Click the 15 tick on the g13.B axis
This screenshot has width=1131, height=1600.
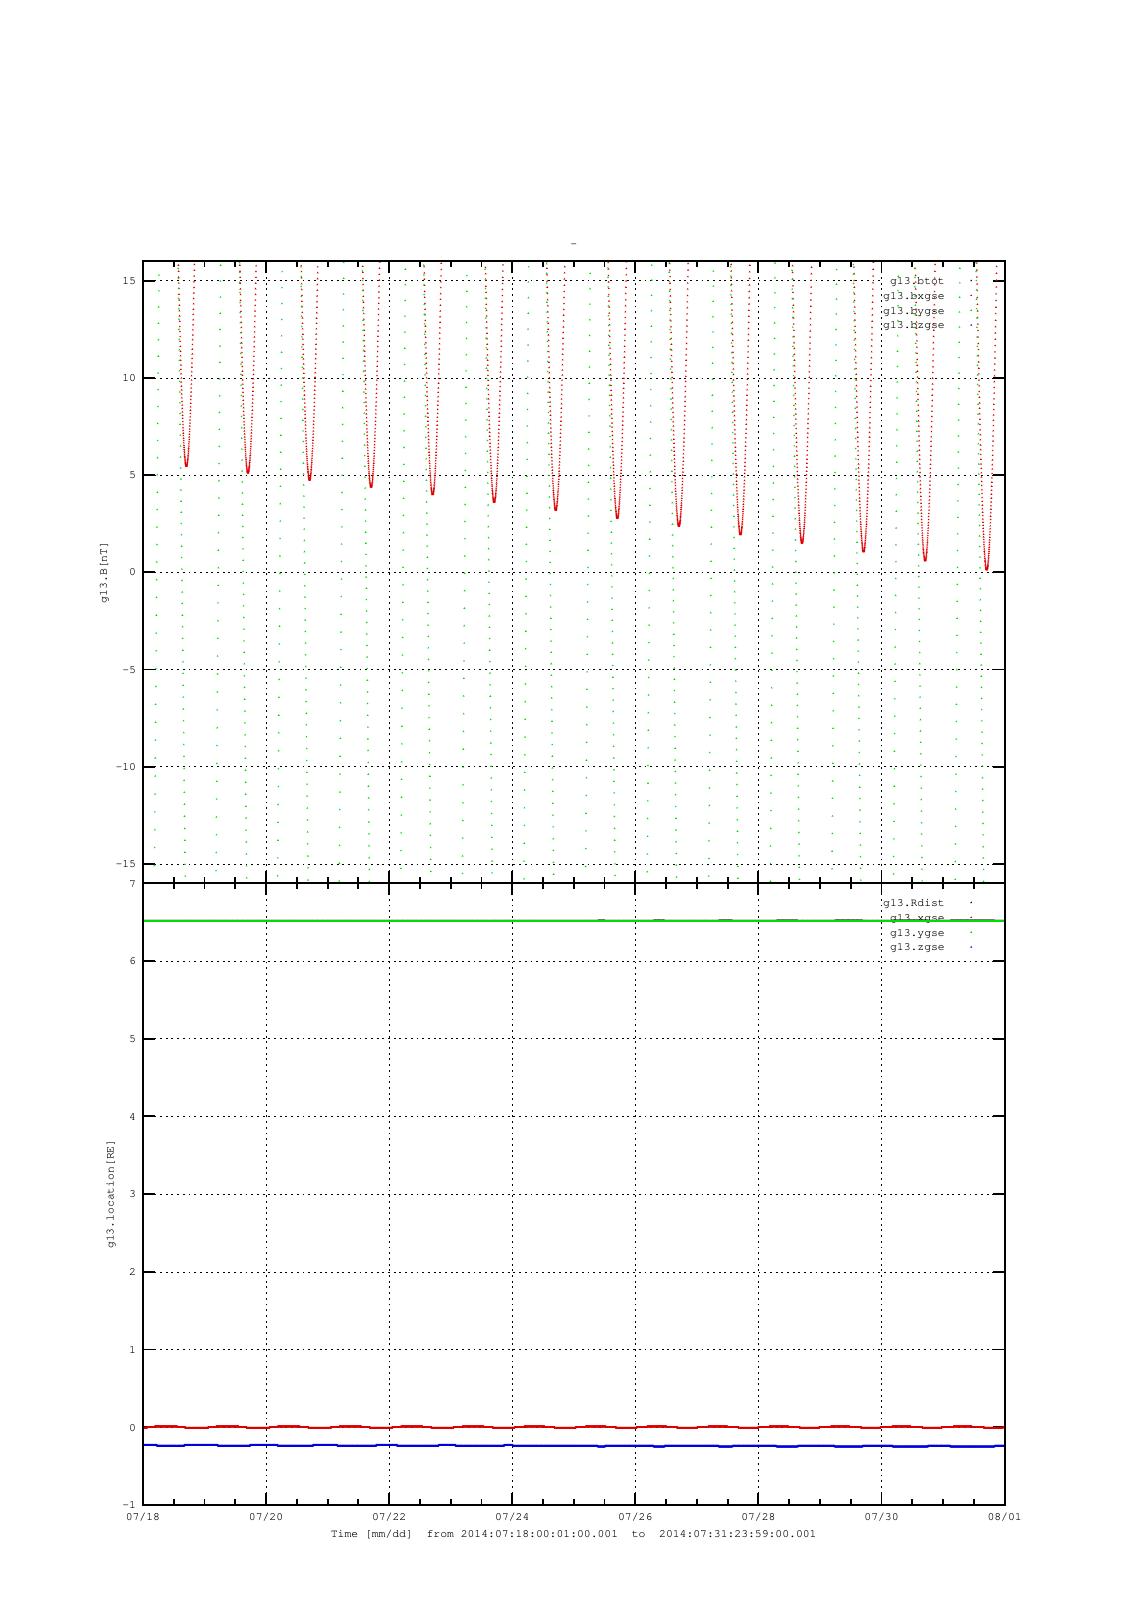pyautogui.click(x=129, y=281)
